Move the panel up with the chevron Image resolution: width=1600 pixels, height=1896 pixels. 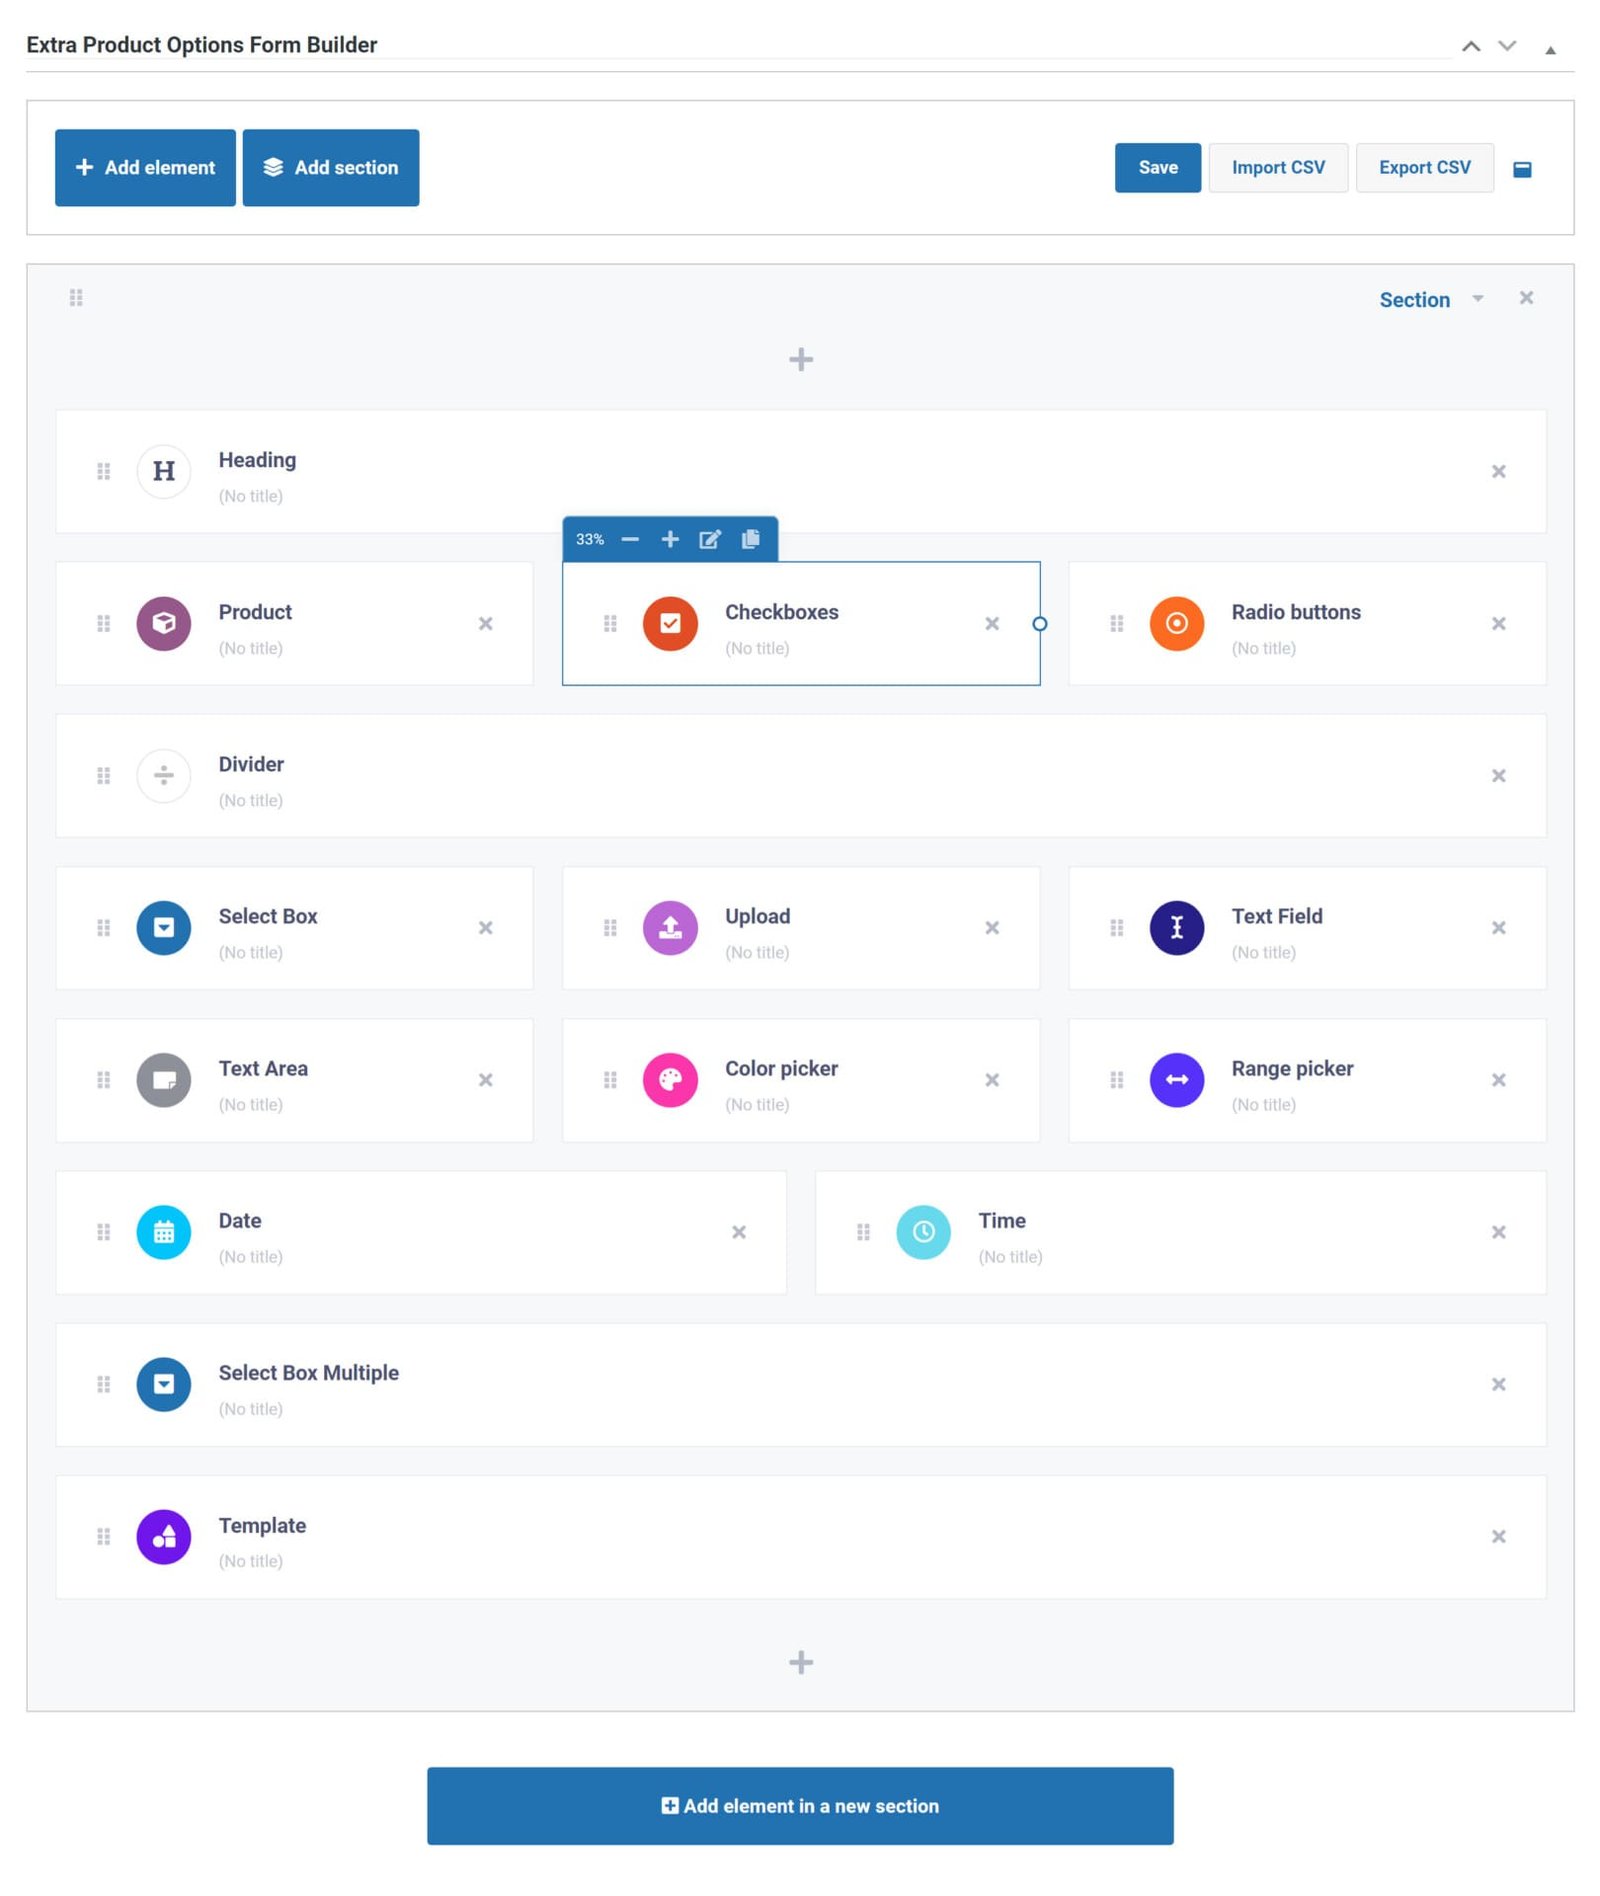pos(1471,46)
